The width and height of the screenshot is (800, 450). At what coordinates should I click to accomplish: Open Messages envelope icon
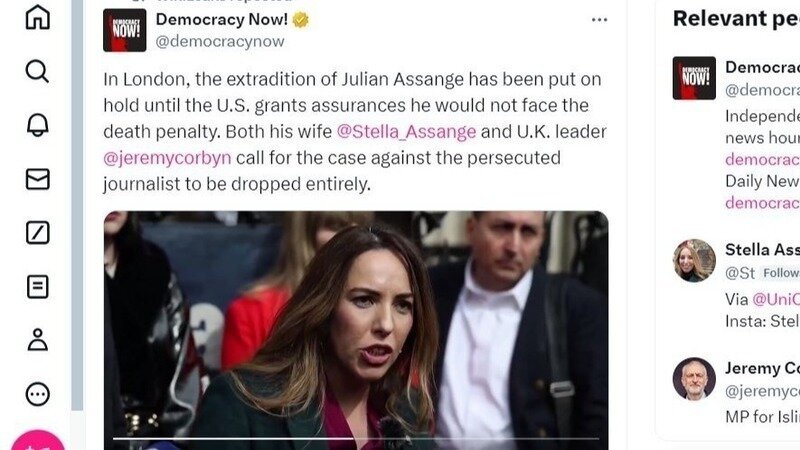click(x=38, y=179)
